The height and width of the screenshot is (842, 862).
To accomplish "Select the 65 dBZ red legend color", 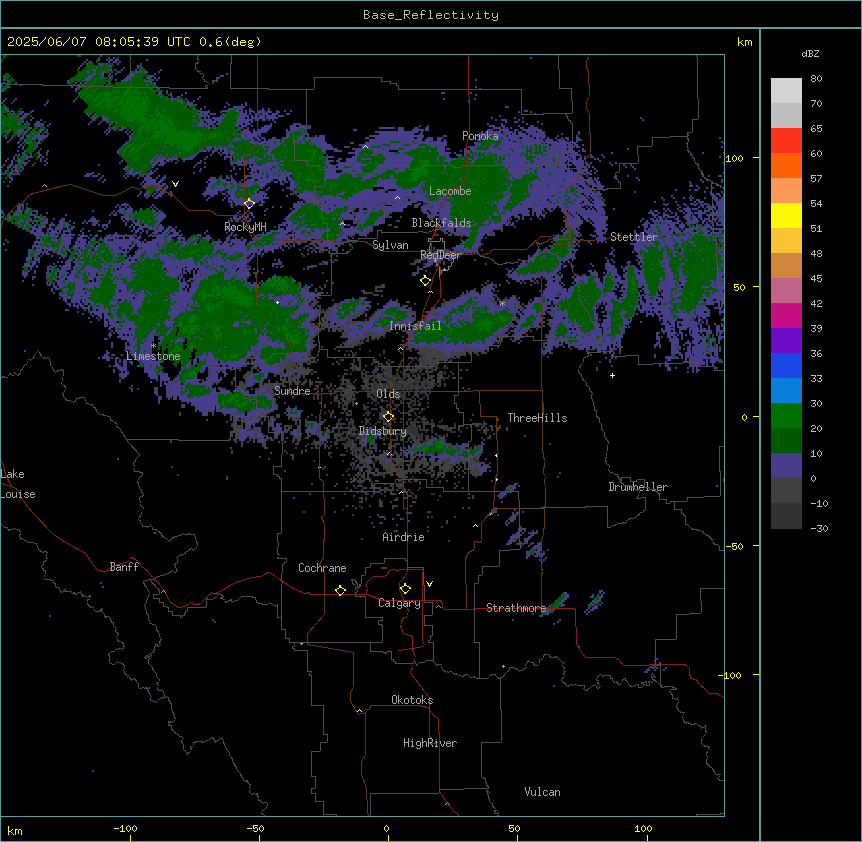I will click(786, 140).
